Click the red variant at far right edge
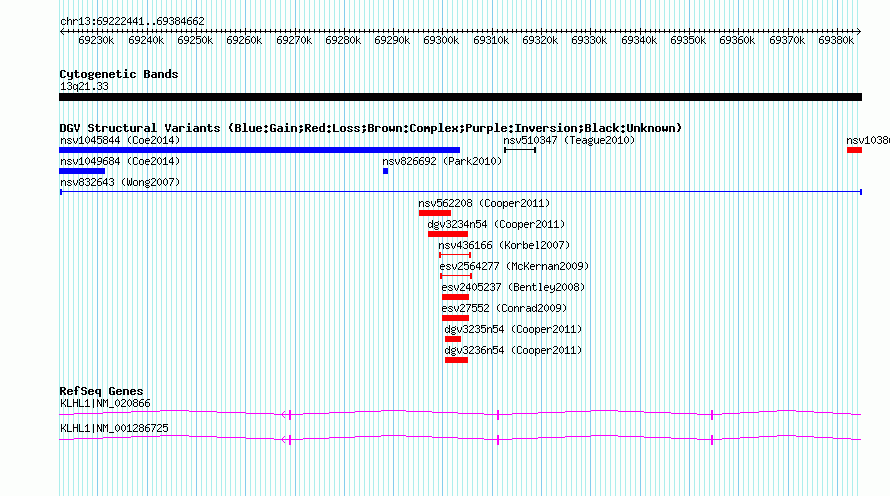890x496 pixels. [854, 150]
